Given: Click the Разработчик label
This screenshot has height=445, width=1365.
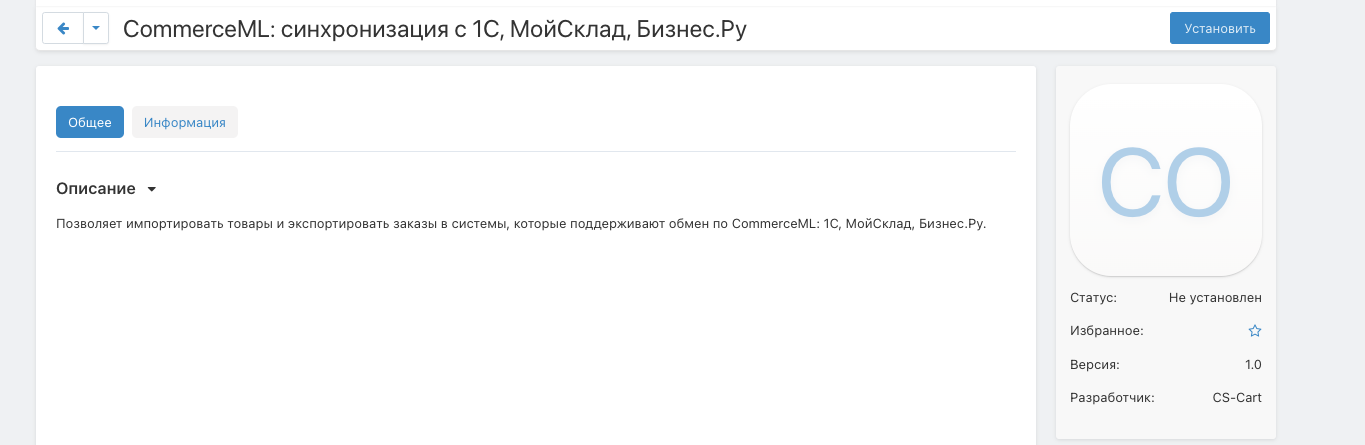Looking at the screenshot, I should (x=1112, y=398).
